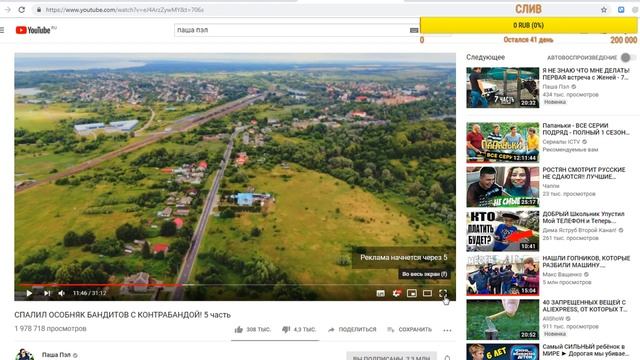
Task: Open the КТО ПЛАТИТЬ БУДЕТ video thumbnail
Action: 502,231
